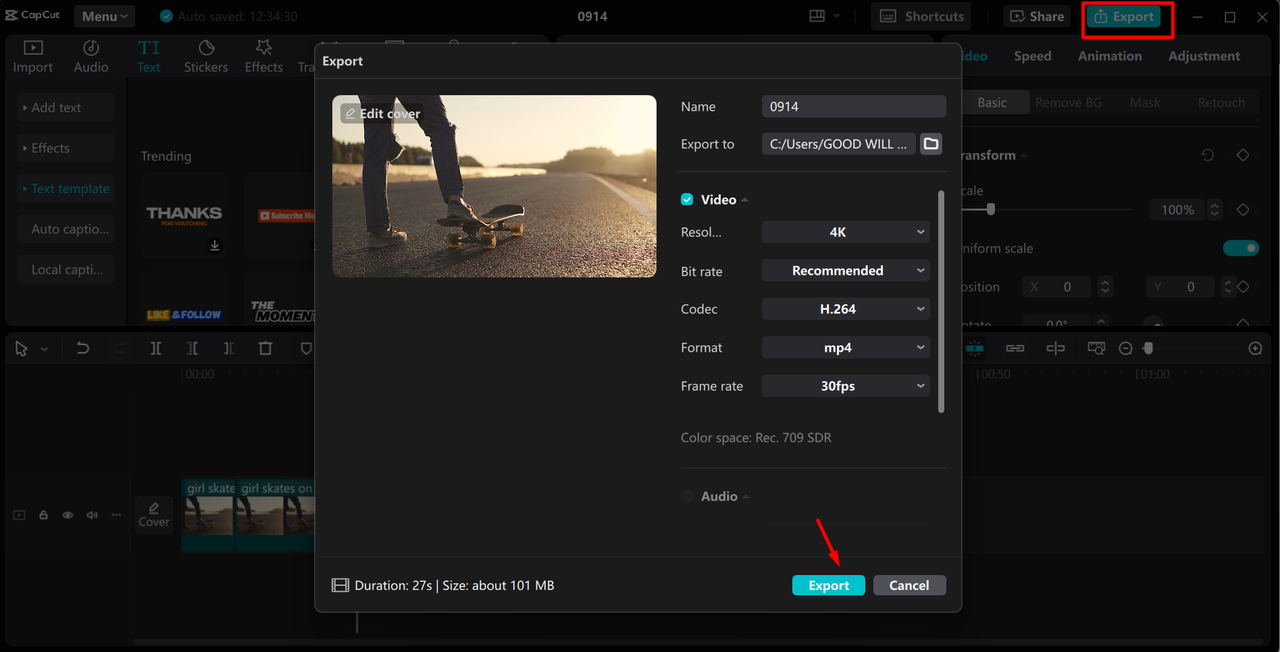Click the track's video clip icon left of lock
The width and height of the screenshot is (1280, 652).
pos(19,515)
